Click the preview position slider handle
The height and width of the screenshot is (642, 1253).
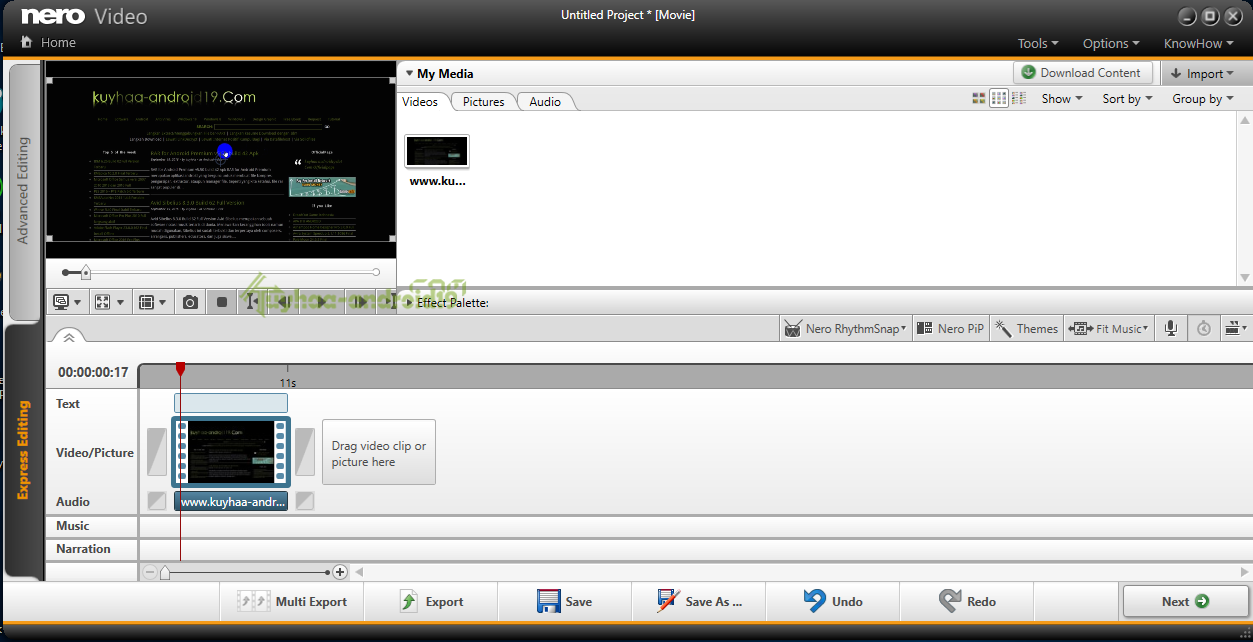point(85,272)
